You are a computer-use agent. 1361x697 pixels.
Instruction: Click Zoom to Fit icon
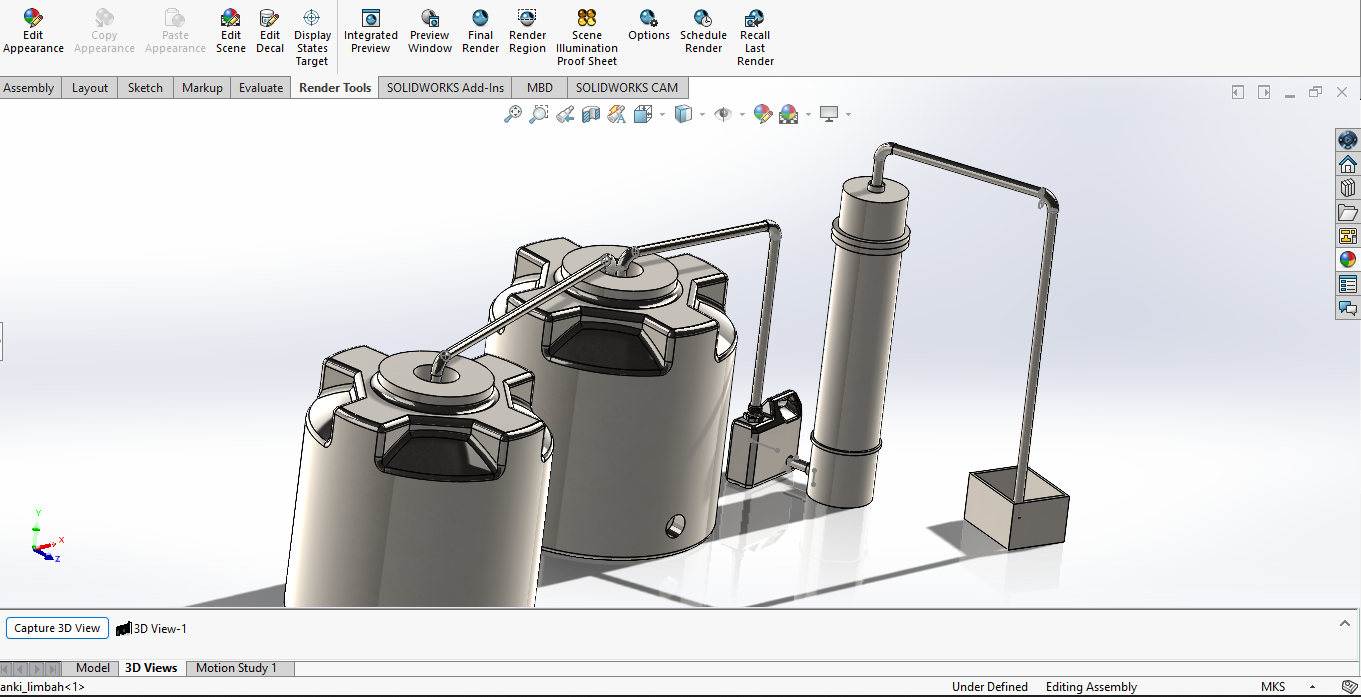(512, 114)
